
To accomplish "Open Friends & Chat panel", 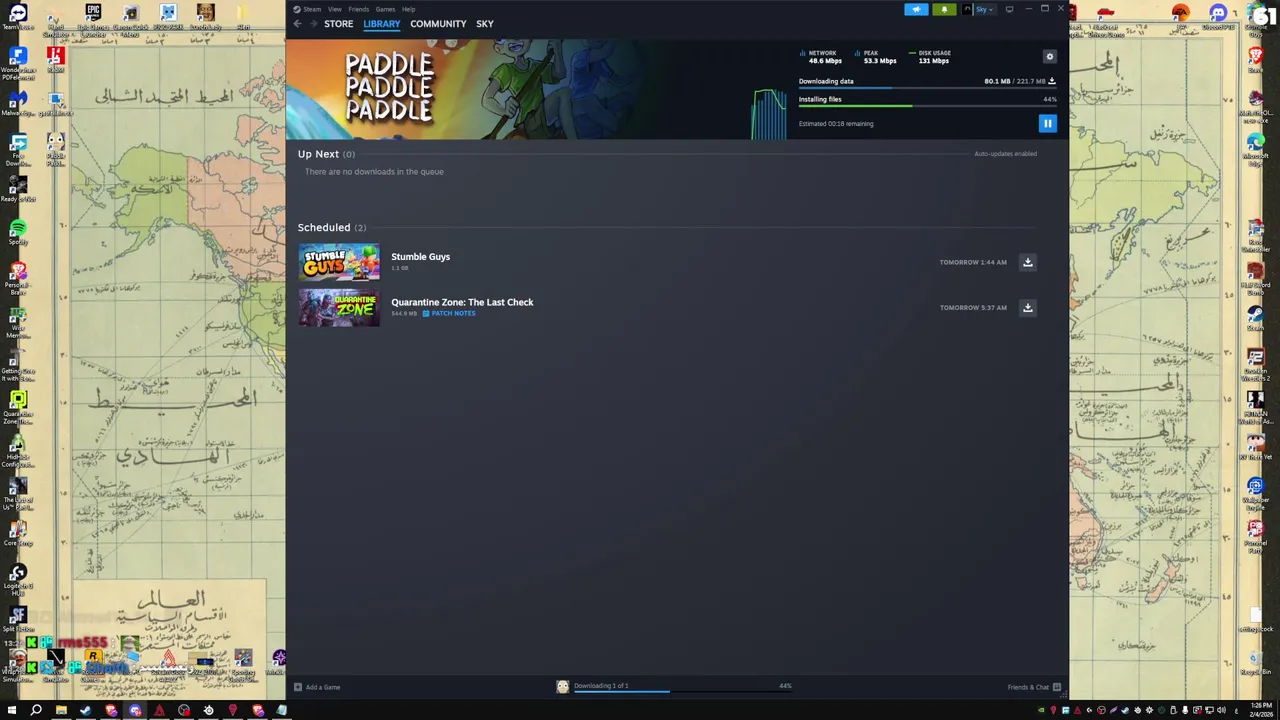I will [1034, 687].
